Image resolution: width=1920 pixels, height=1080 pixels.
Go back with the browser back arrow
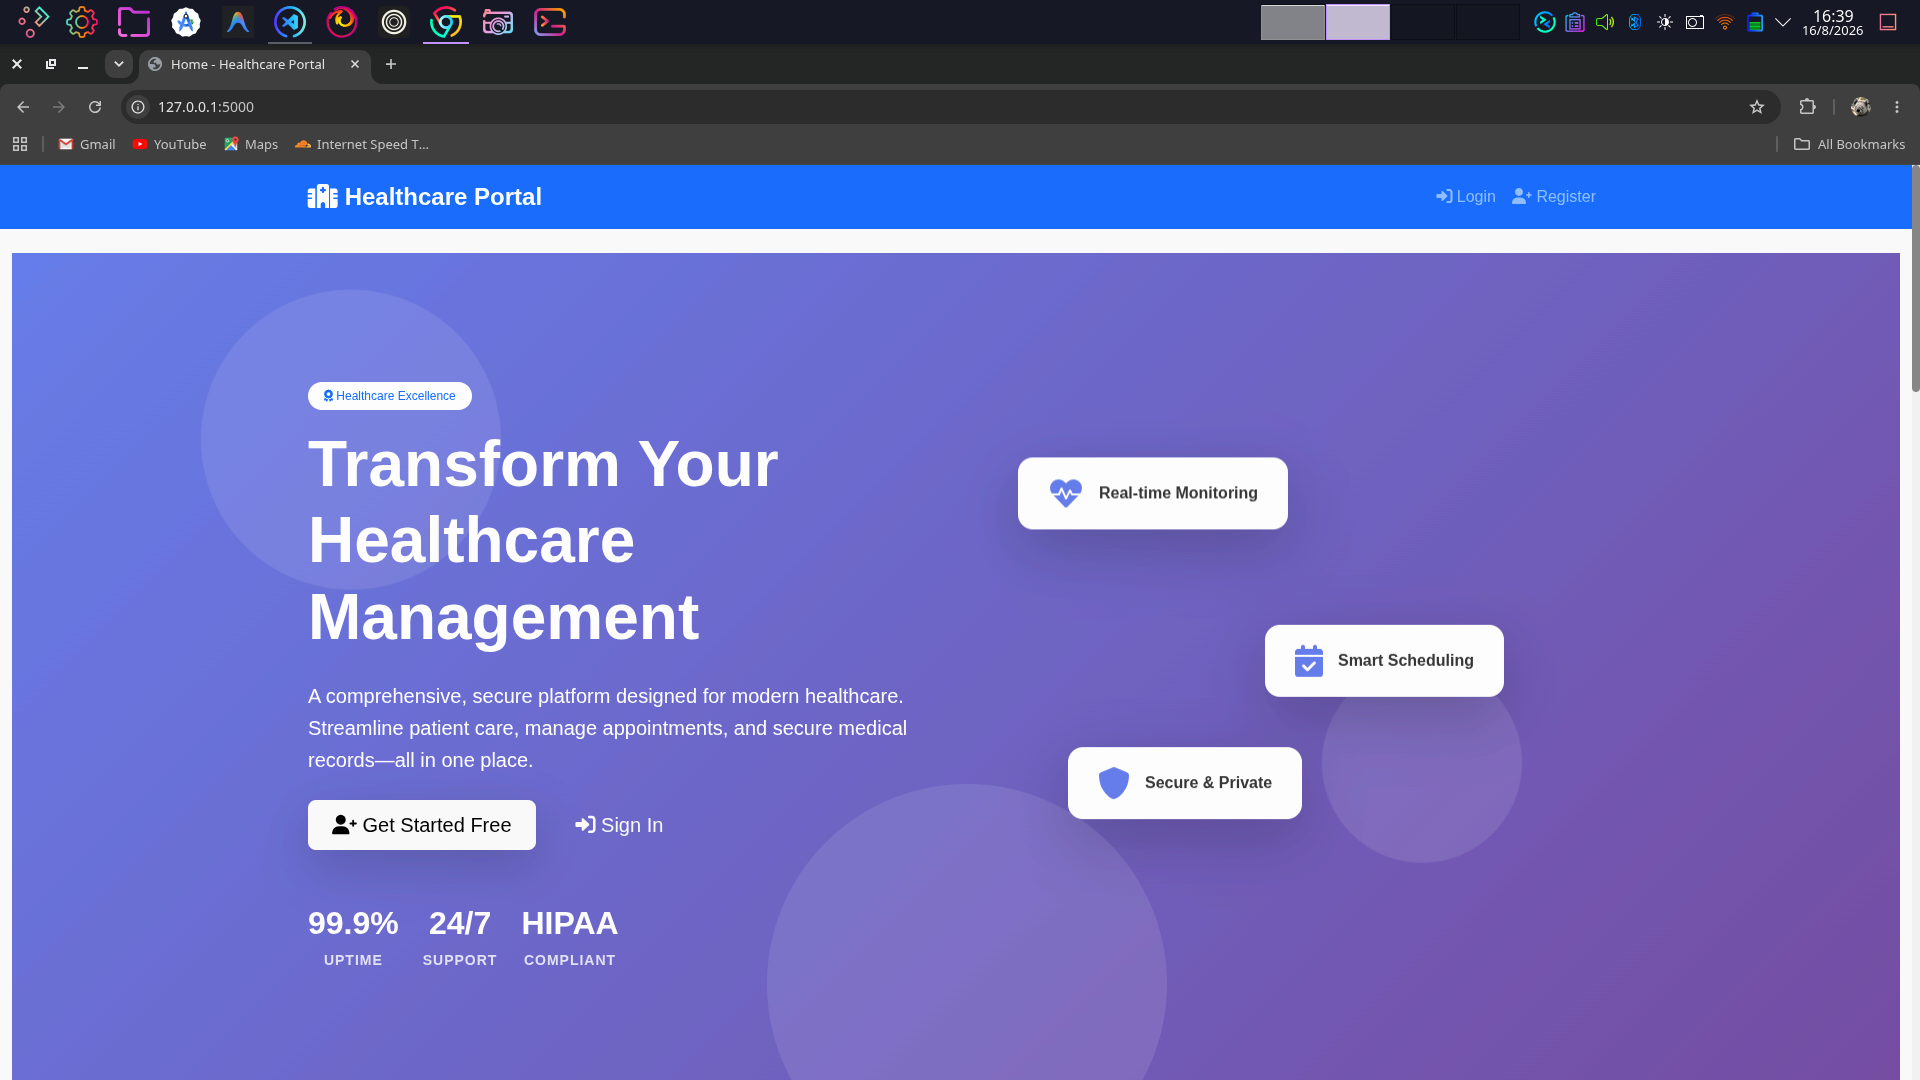click(x=23, y=107)
